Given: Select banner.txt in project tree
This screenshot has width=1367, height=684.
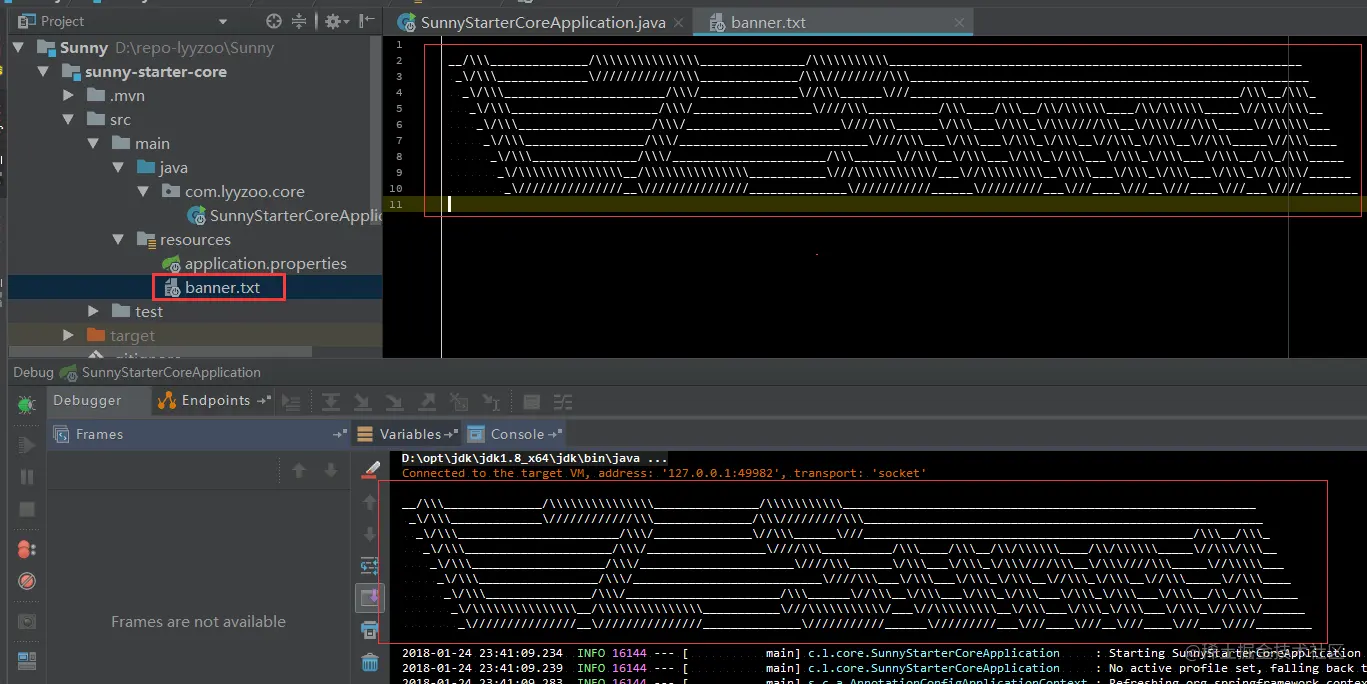Looking at the screenshot, I should click(212, 288).
